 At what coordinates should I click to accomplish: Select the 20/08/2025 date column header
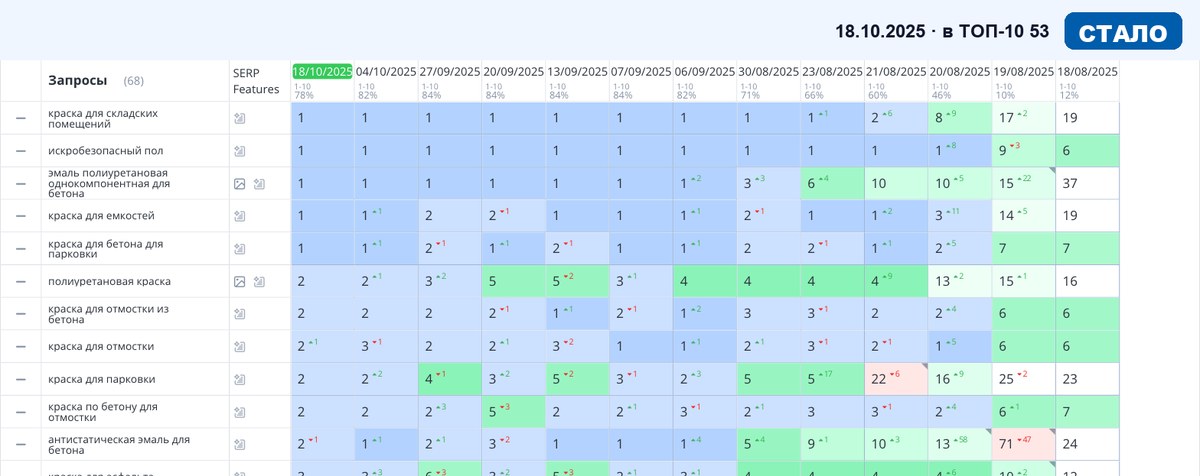(x=960, y=71)
